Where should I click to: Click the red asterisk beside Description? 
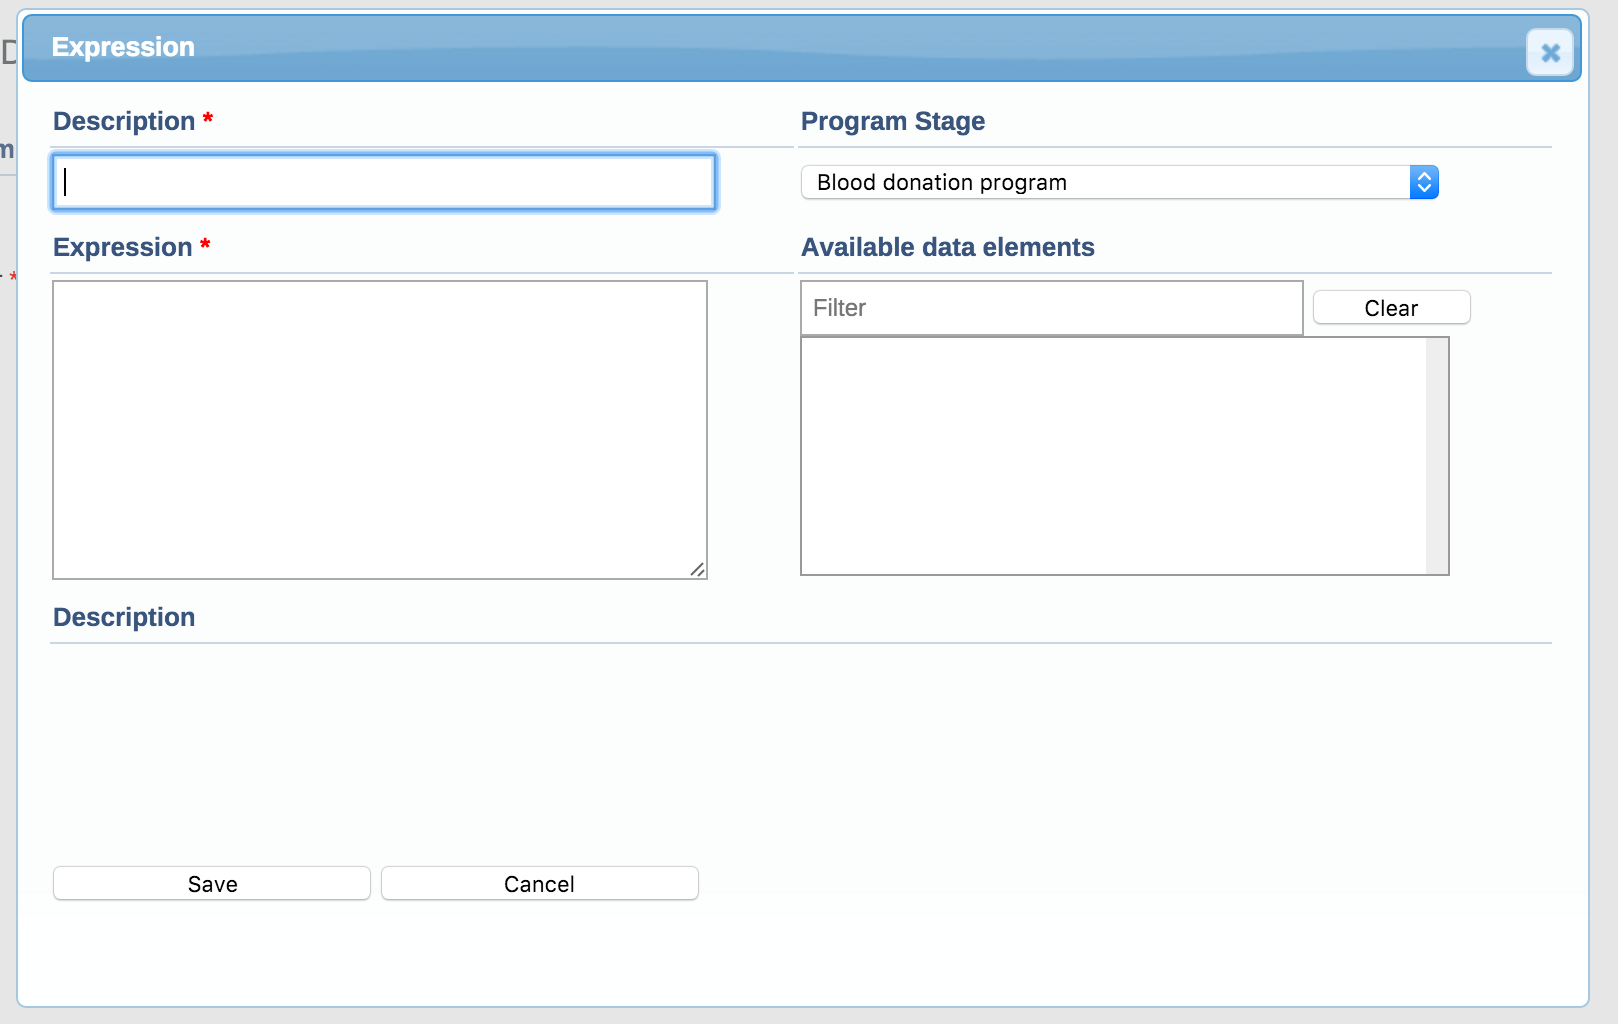208,119
